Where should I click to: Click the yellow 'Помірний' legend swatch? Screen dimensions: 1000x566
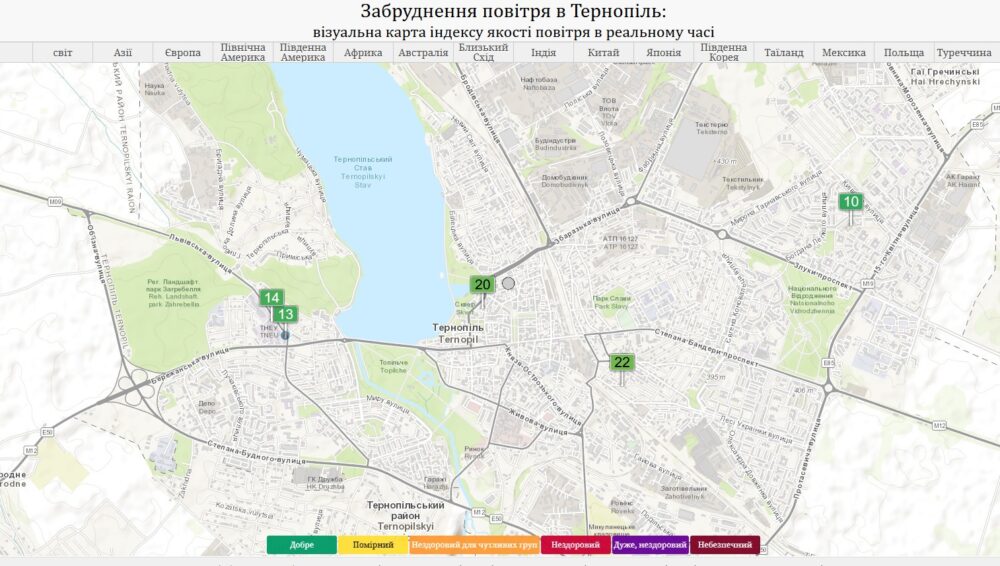(373, 545)
